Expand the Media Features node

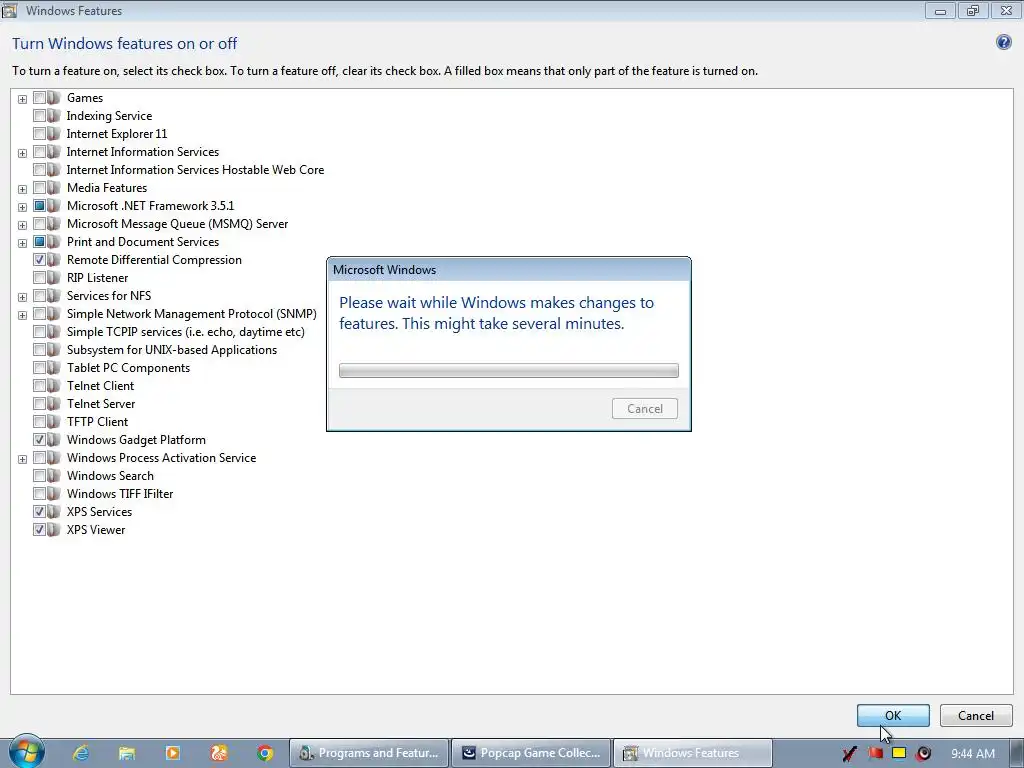[22, 189]
